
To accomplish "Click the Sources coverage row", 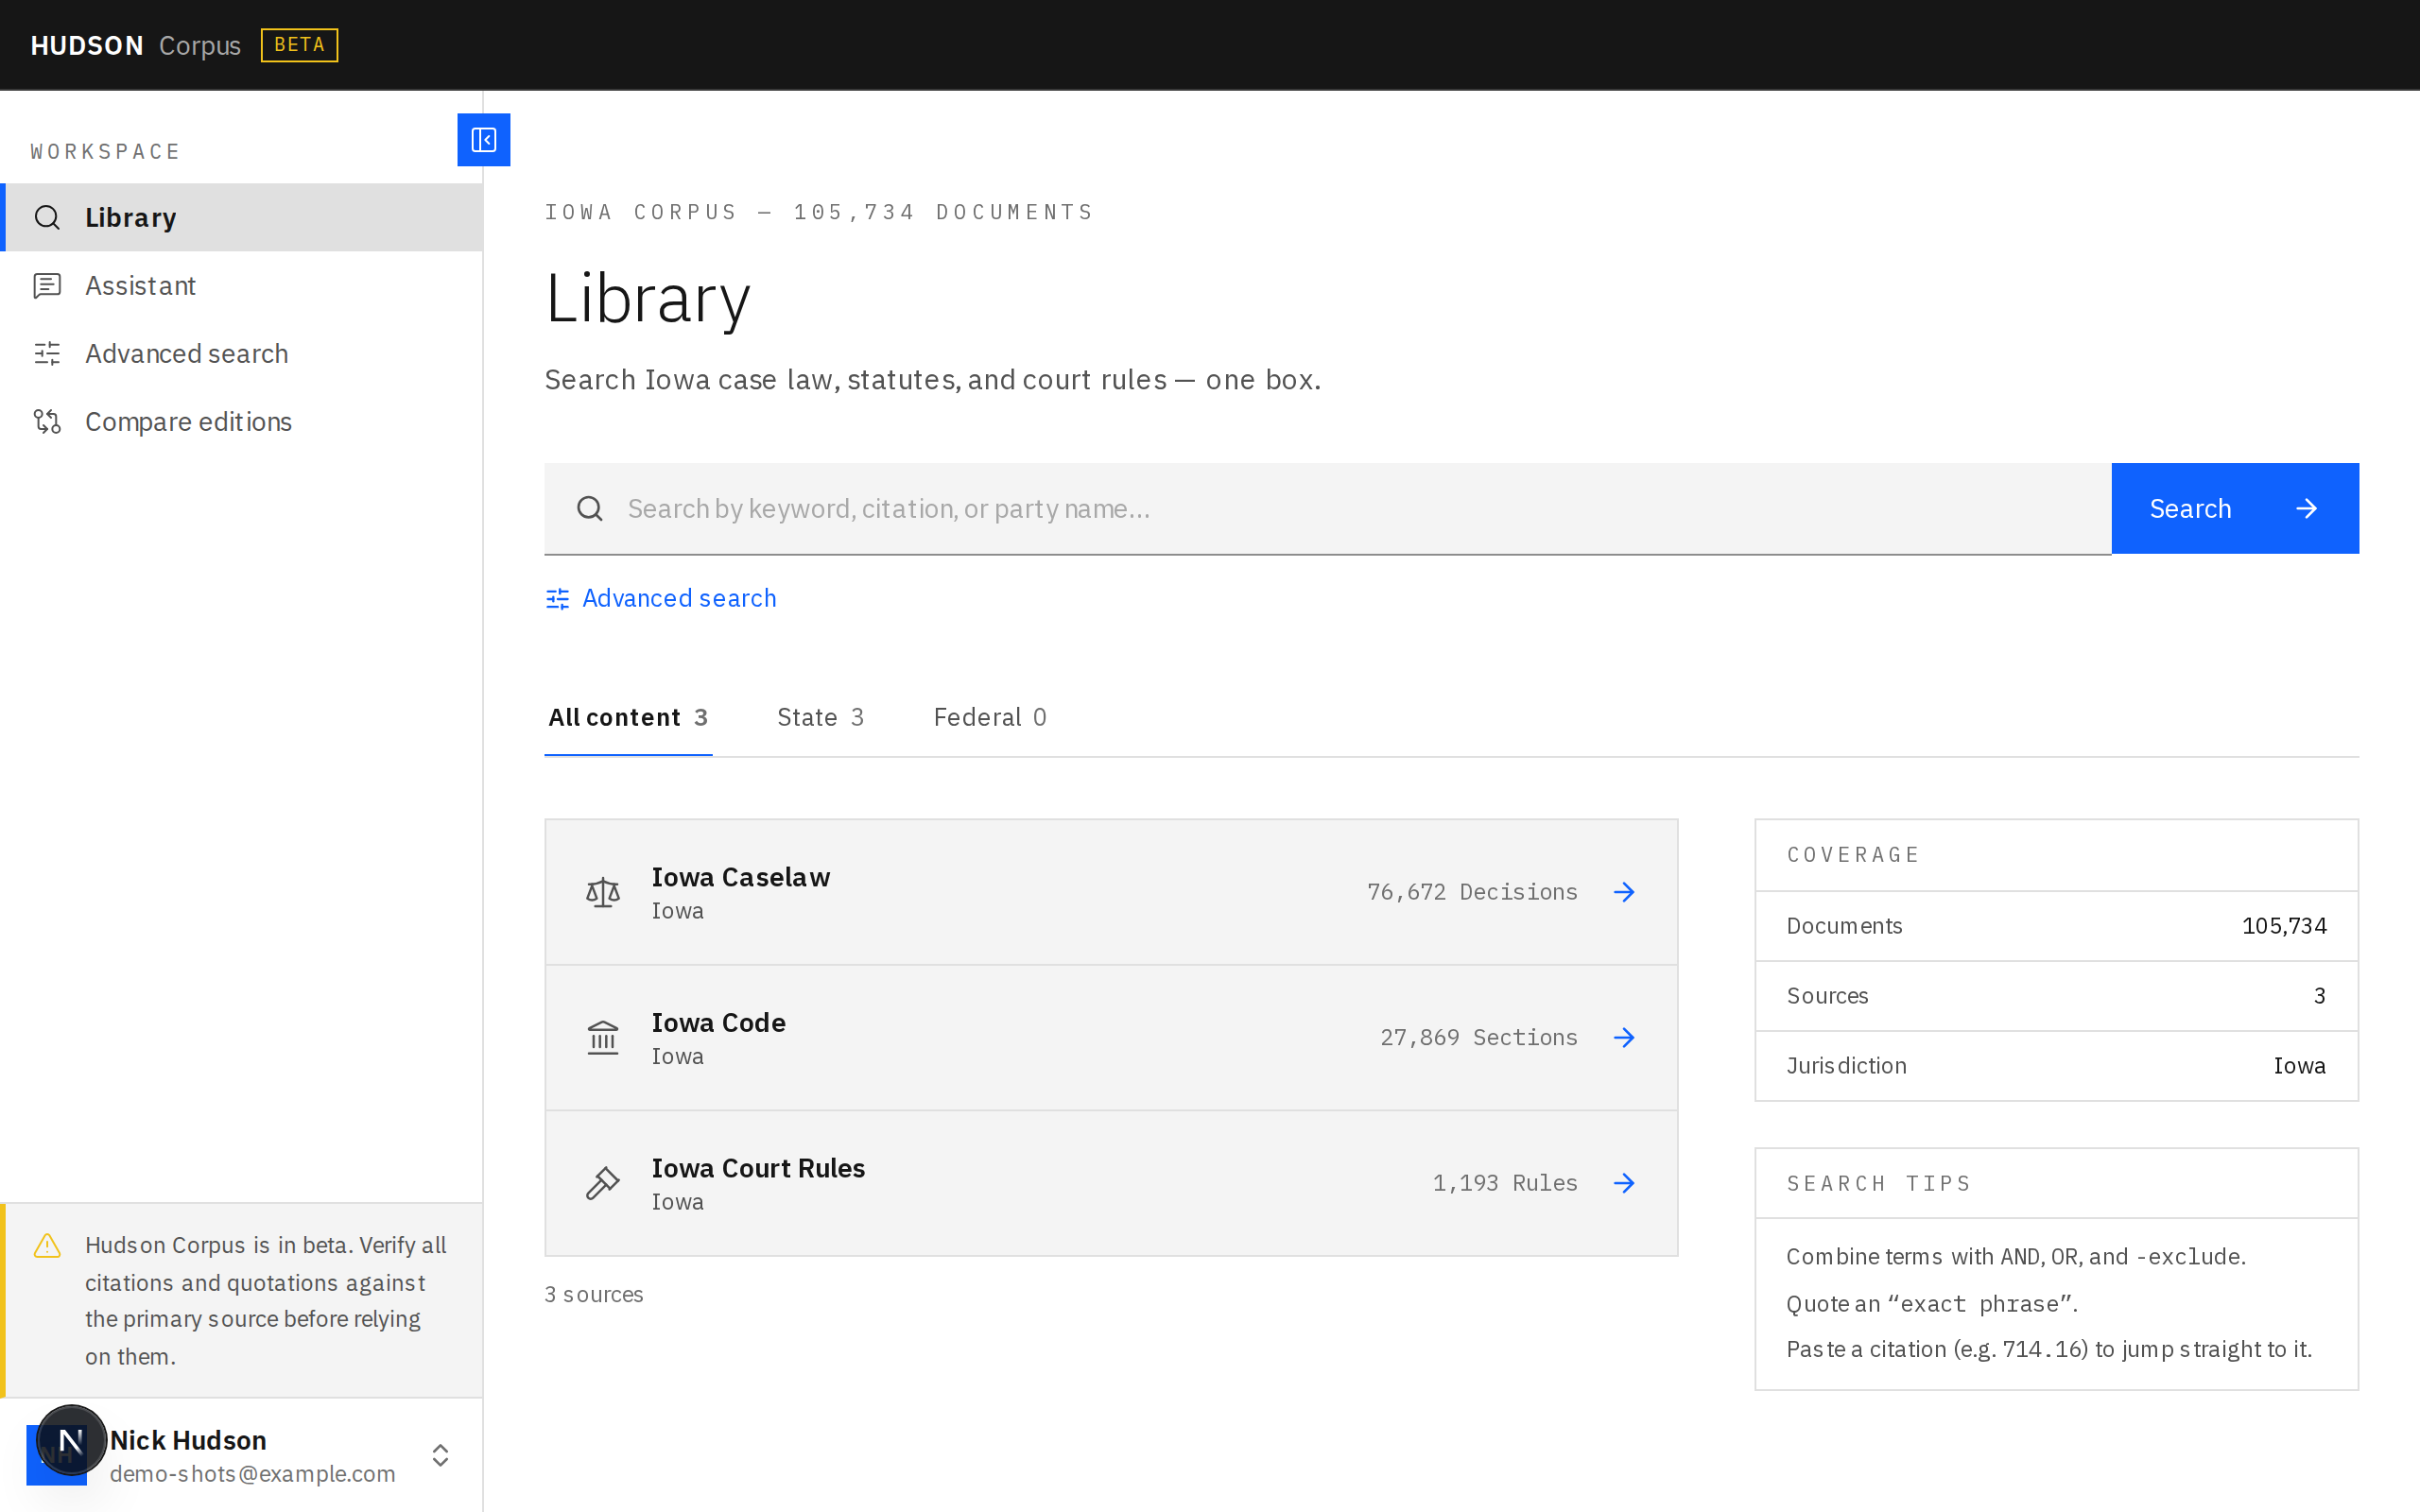I will [x=2056, y=996].
